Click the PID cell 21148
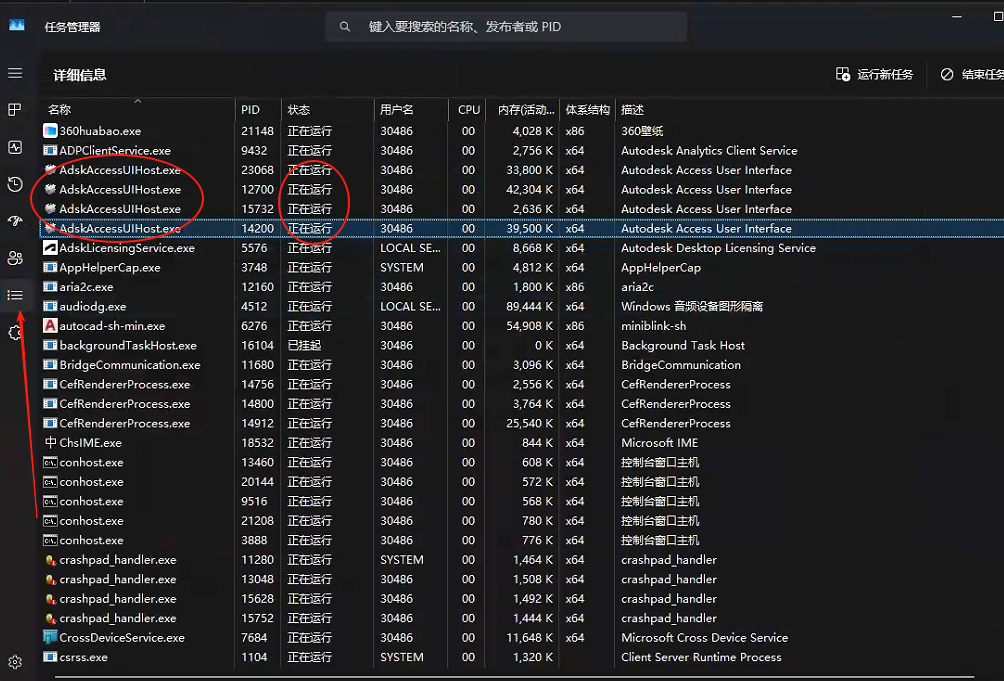Screen dimensions: 1004x681 (x=257, y=131)
